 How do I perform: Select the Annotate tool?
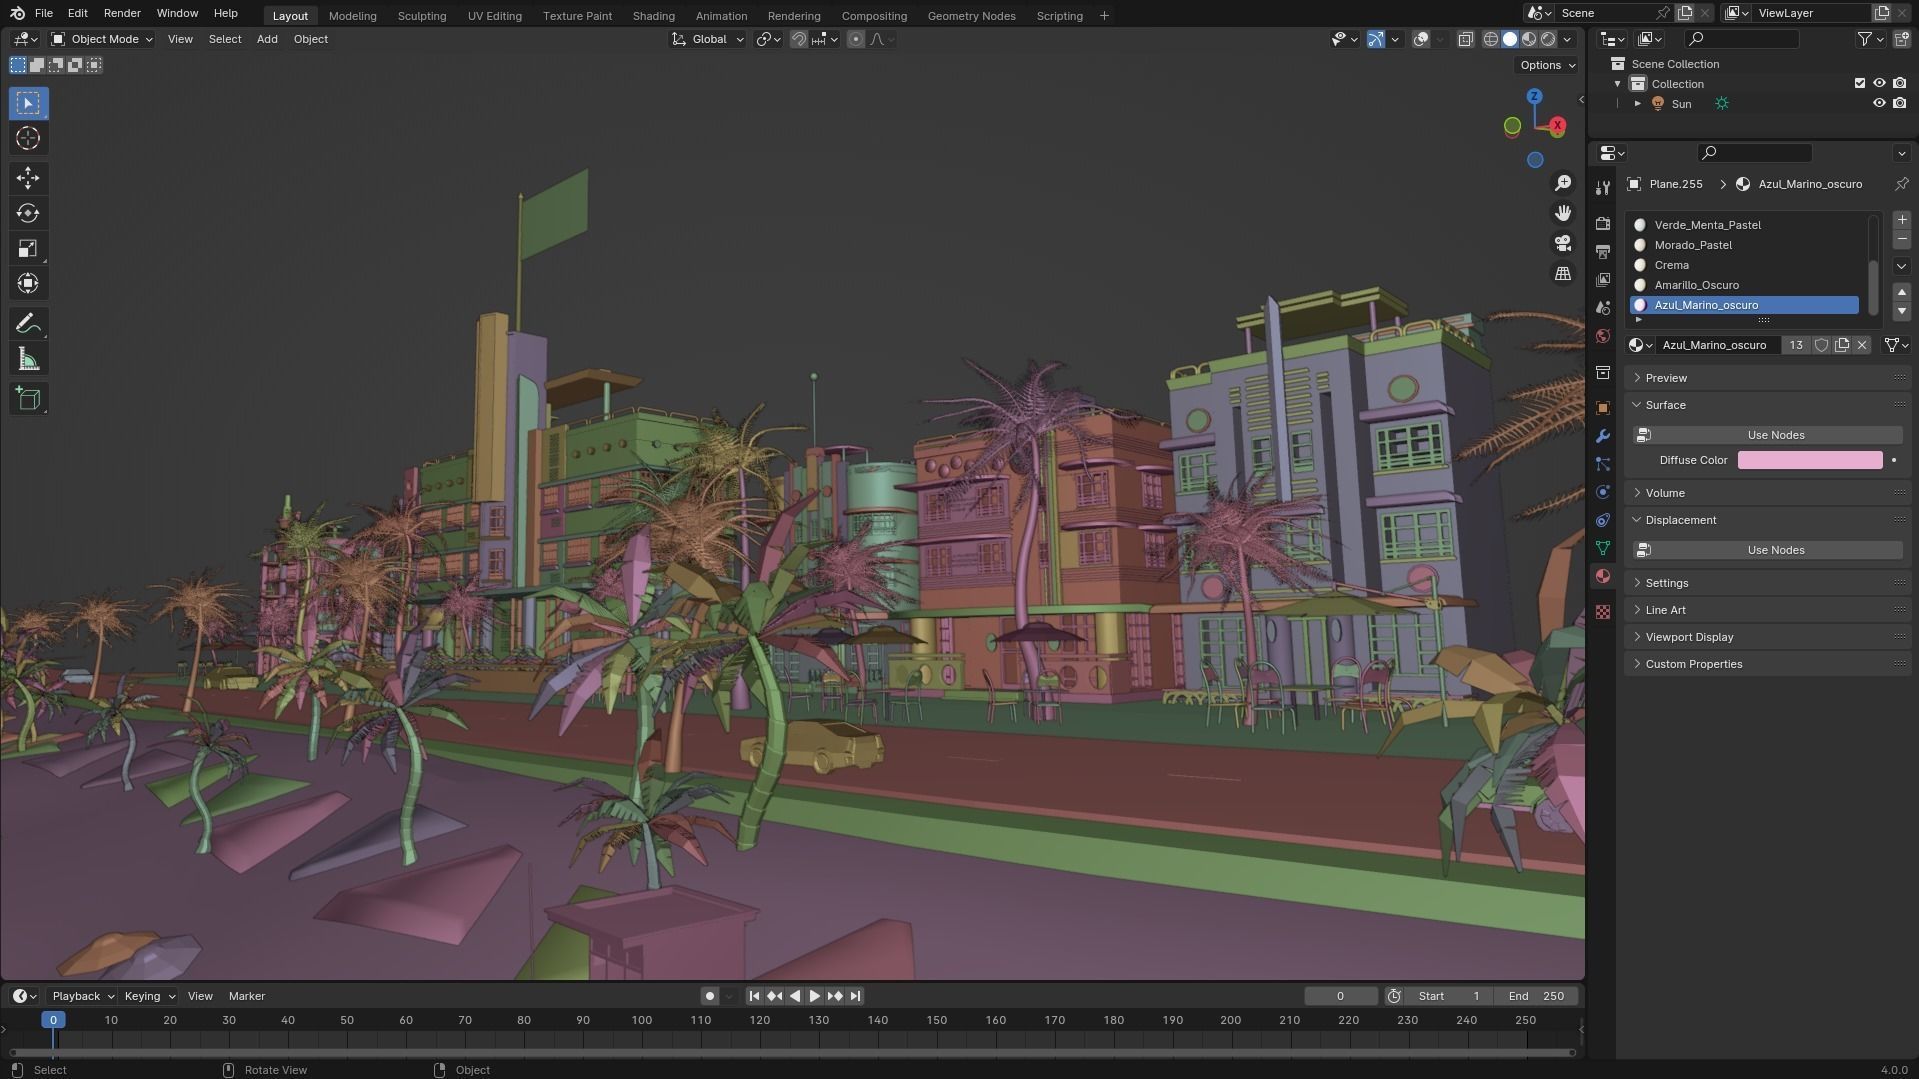coord(28,323)
